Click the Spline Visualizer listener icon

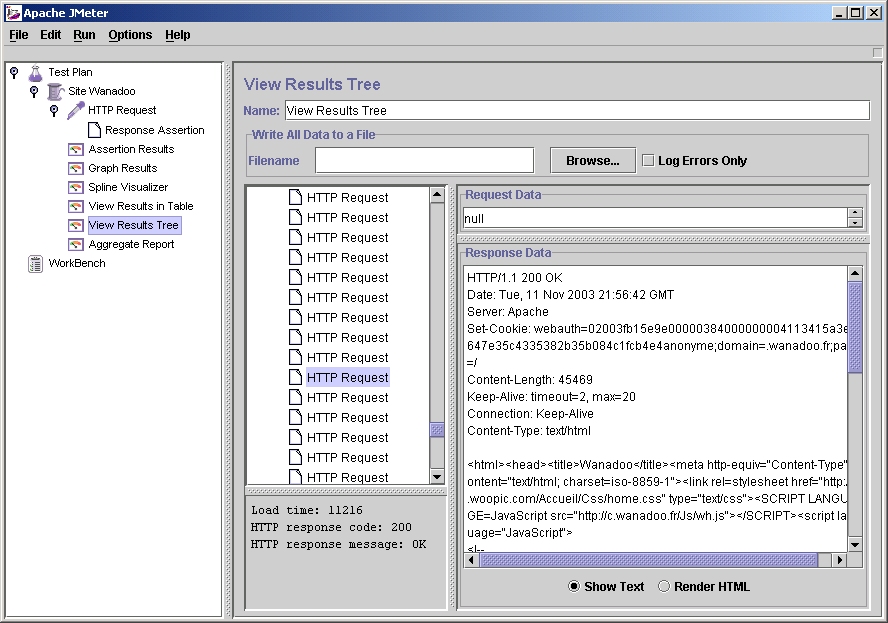75,187
